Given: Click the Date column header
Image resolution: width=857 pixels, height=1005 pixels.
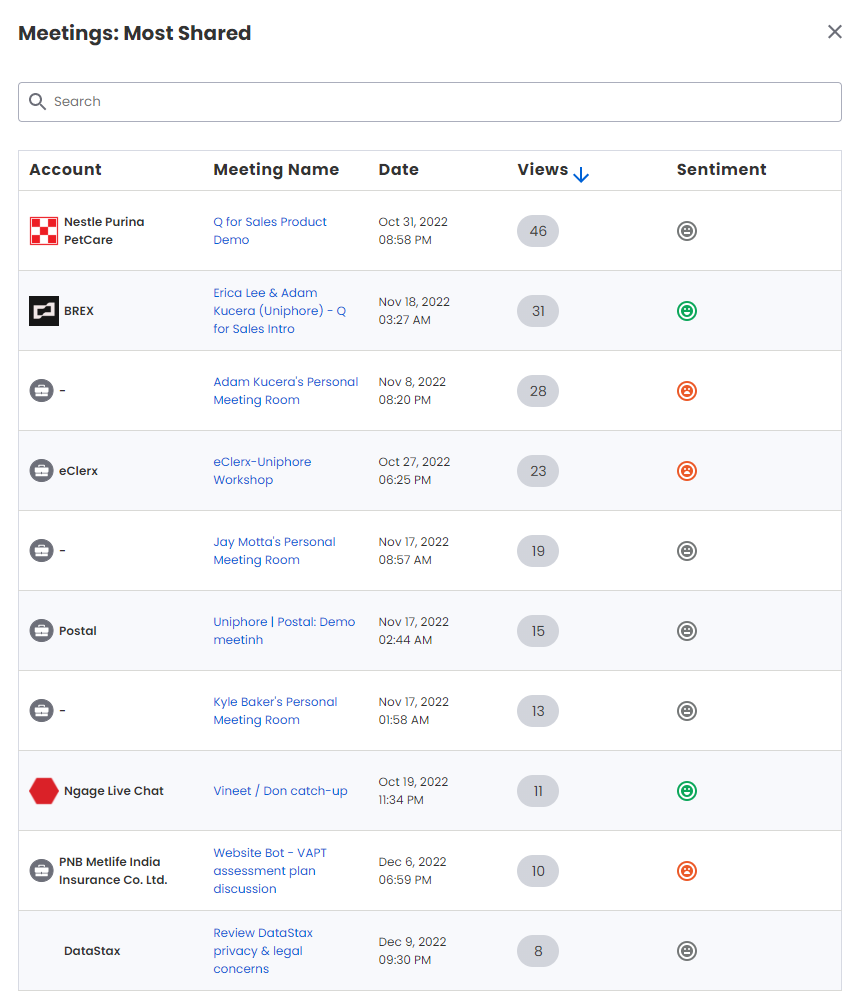Looking at the screenshot, I should click(x=399, y=170).
